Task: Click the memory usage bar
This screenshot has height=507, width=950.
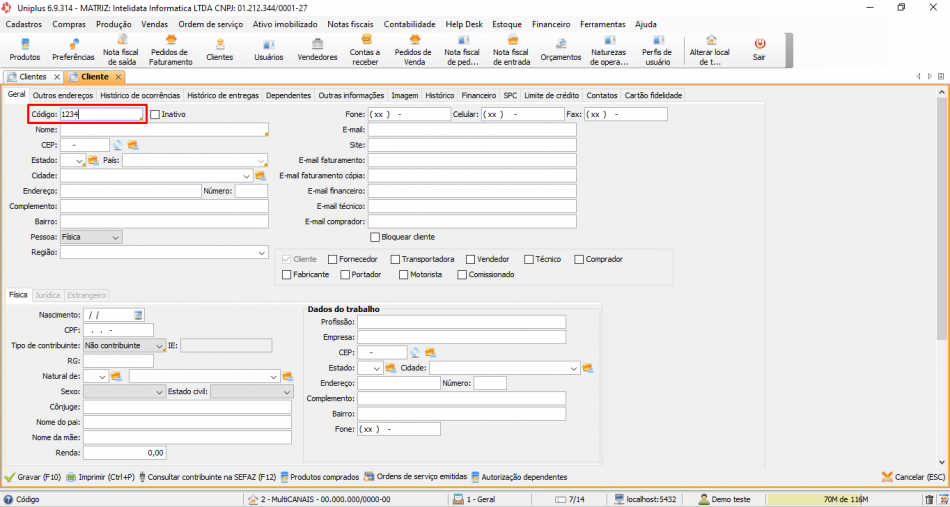Action: click(842, 500)
